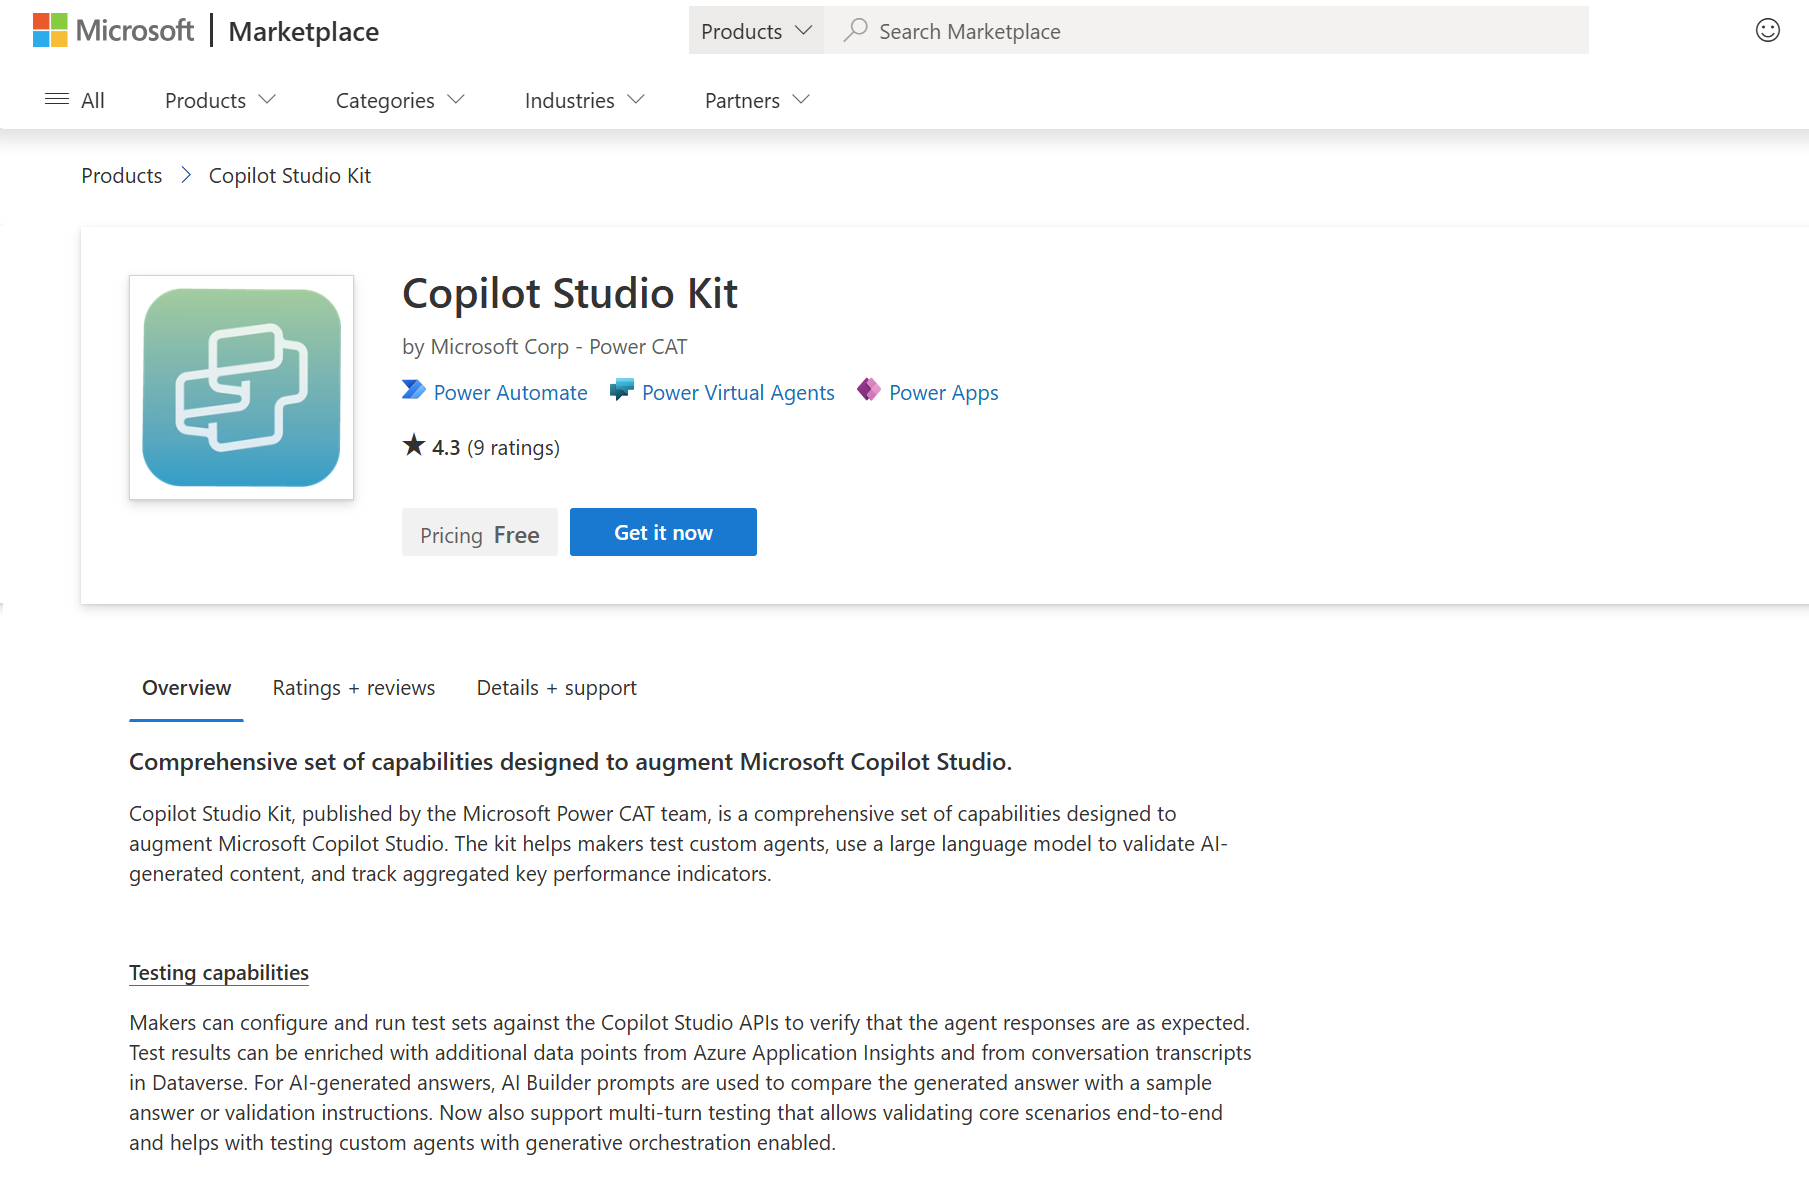This screenshot has width=1809, height=1188.
Task: Expand the Industries menu
Action: [584, 100]
